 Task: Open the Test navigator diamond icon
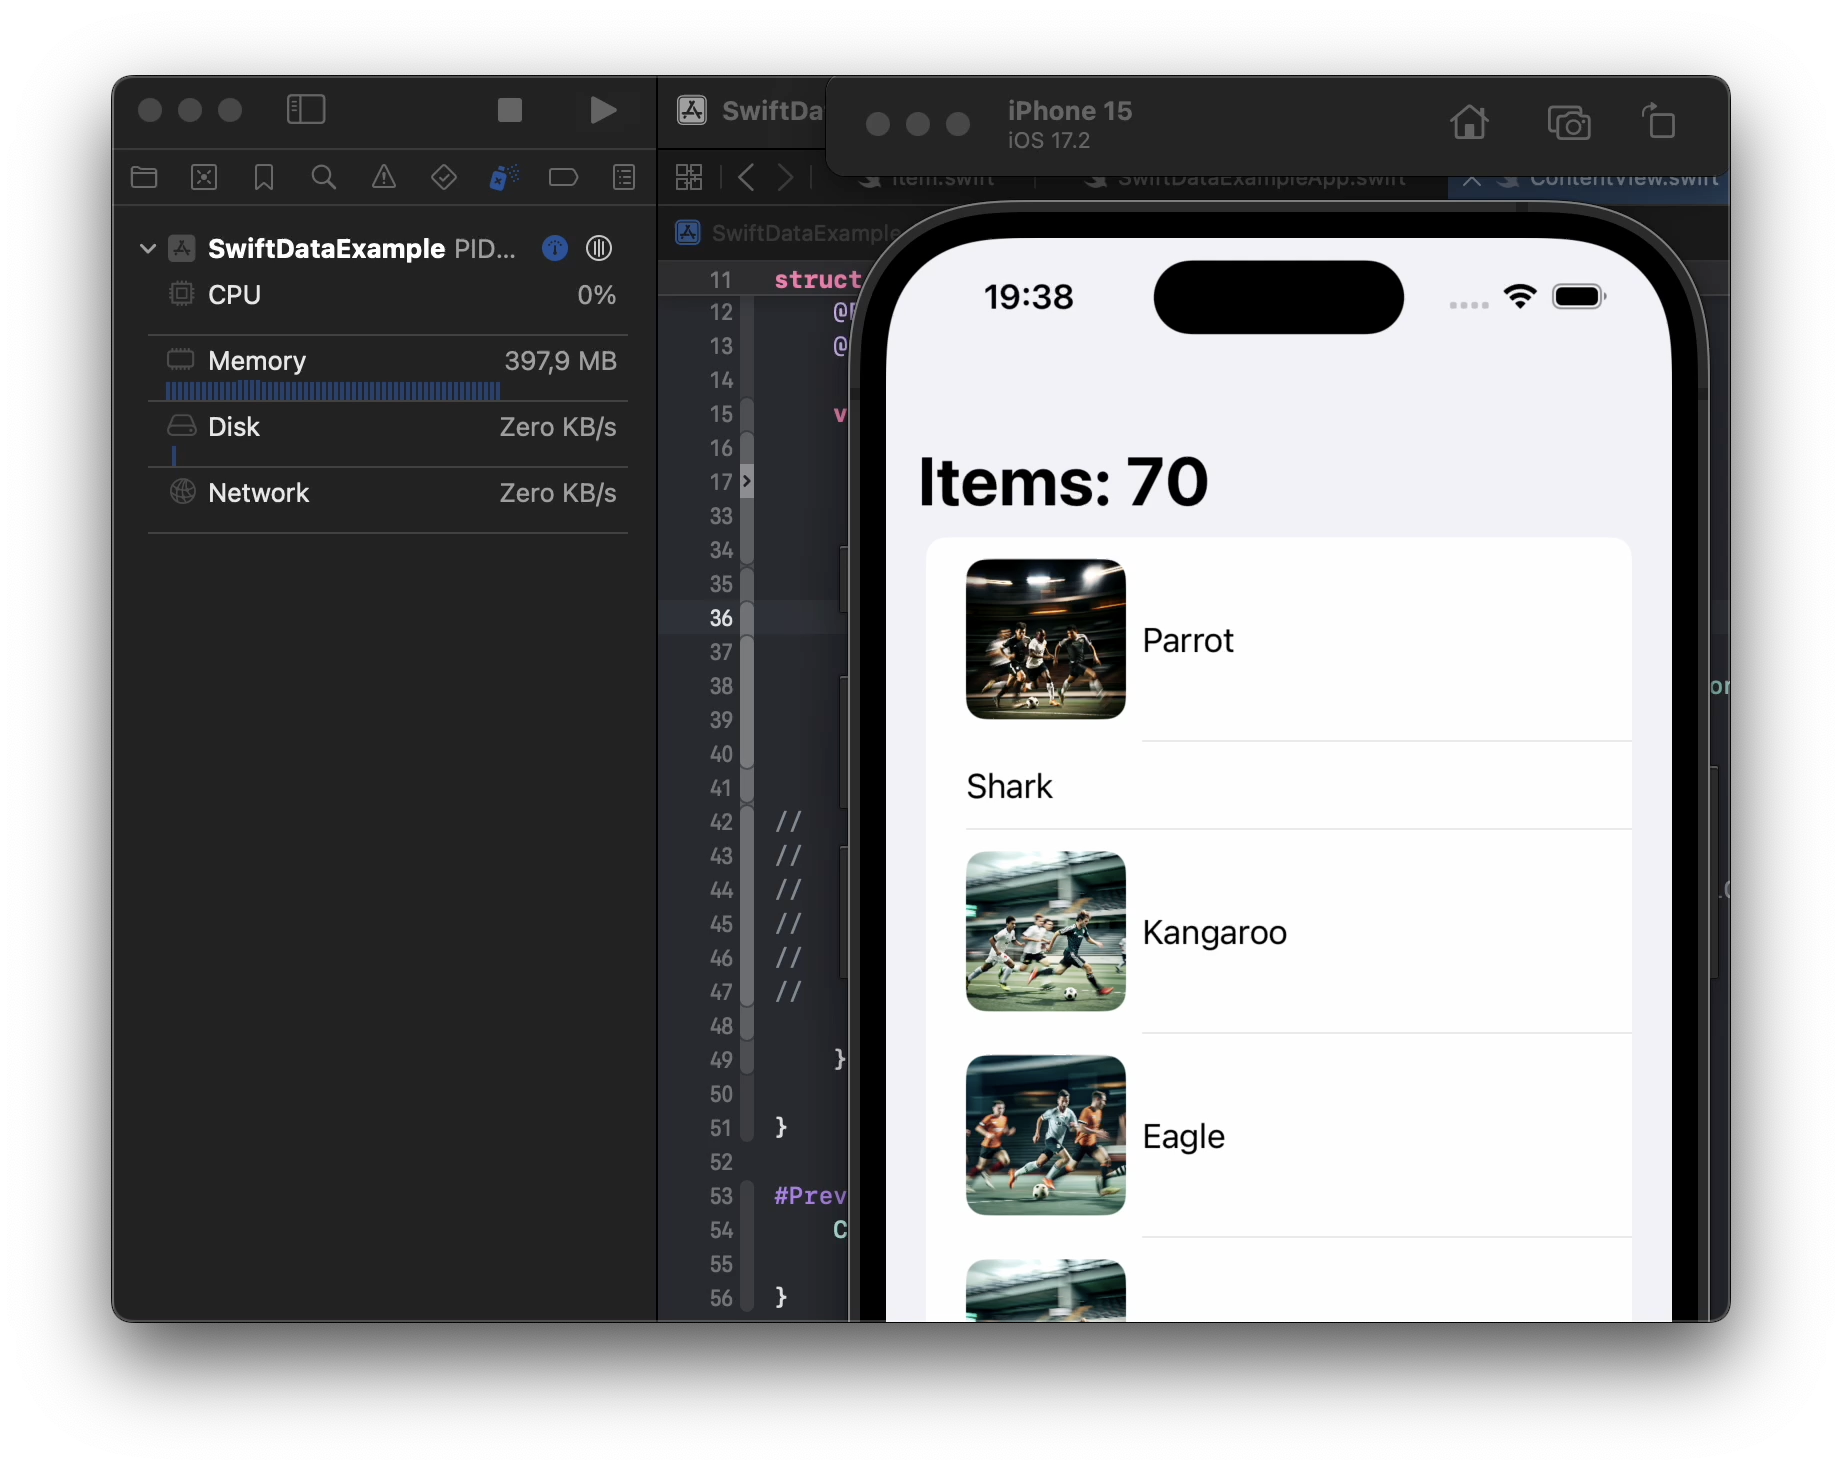[x=444, y=178]
